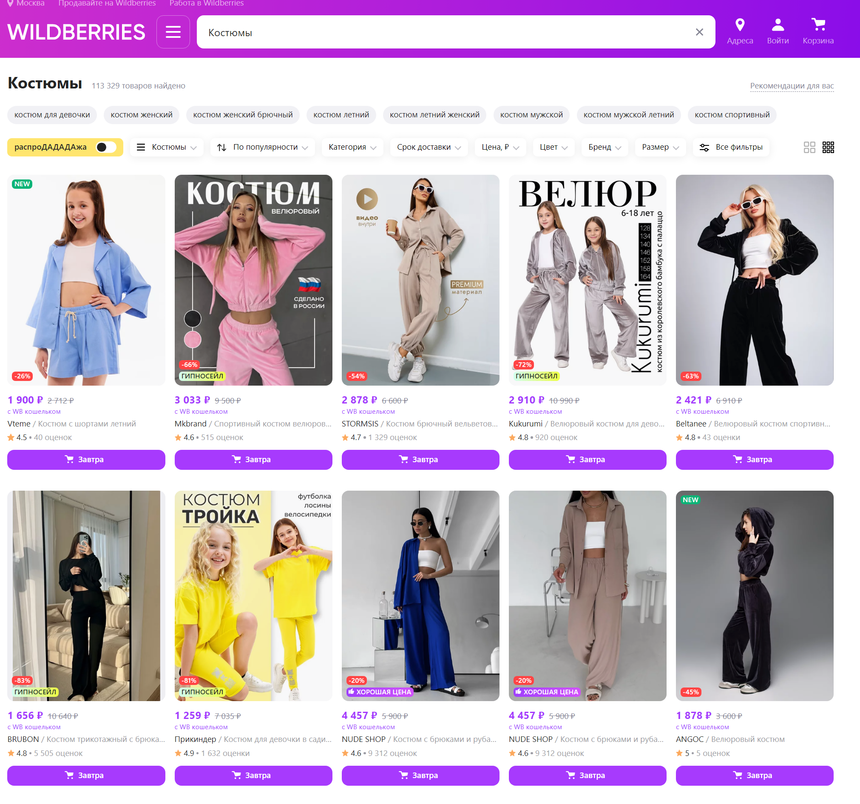Select pink color swatch on Mkbrand card
Viewport: 860px width, 804px height.
click(193, 340)
